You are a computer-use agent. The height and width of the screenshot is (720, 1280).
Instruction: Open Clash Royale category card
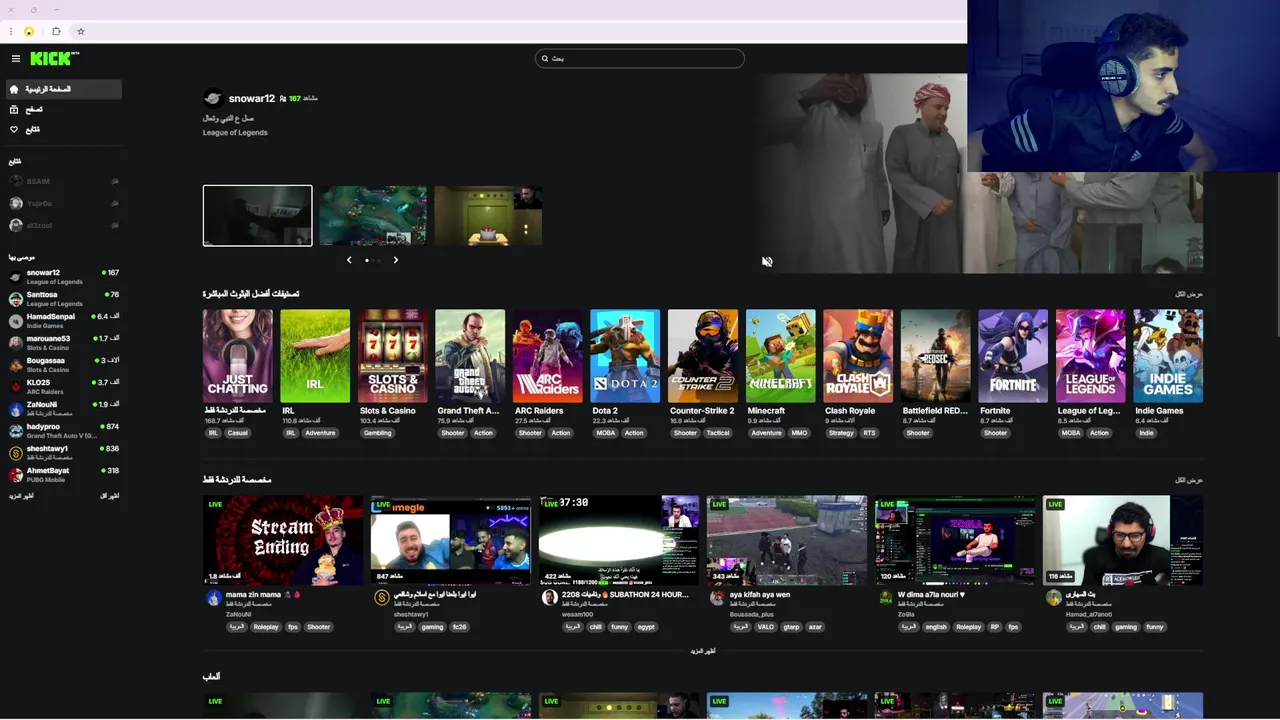click(858, 356)
